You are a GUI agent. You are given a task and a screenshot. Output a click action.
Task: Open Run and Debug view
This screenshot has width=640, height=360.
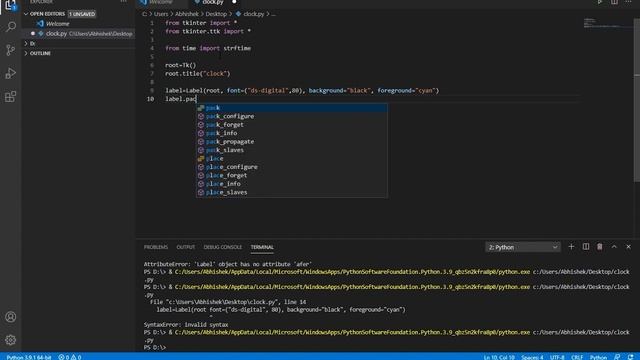pyautogui.click(x=11, y=73)
